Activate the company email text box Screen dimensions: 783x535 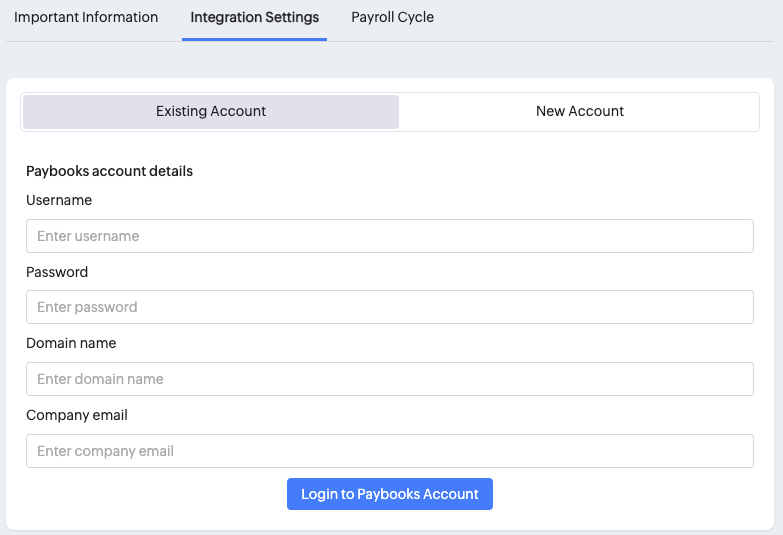click(389, 451)
